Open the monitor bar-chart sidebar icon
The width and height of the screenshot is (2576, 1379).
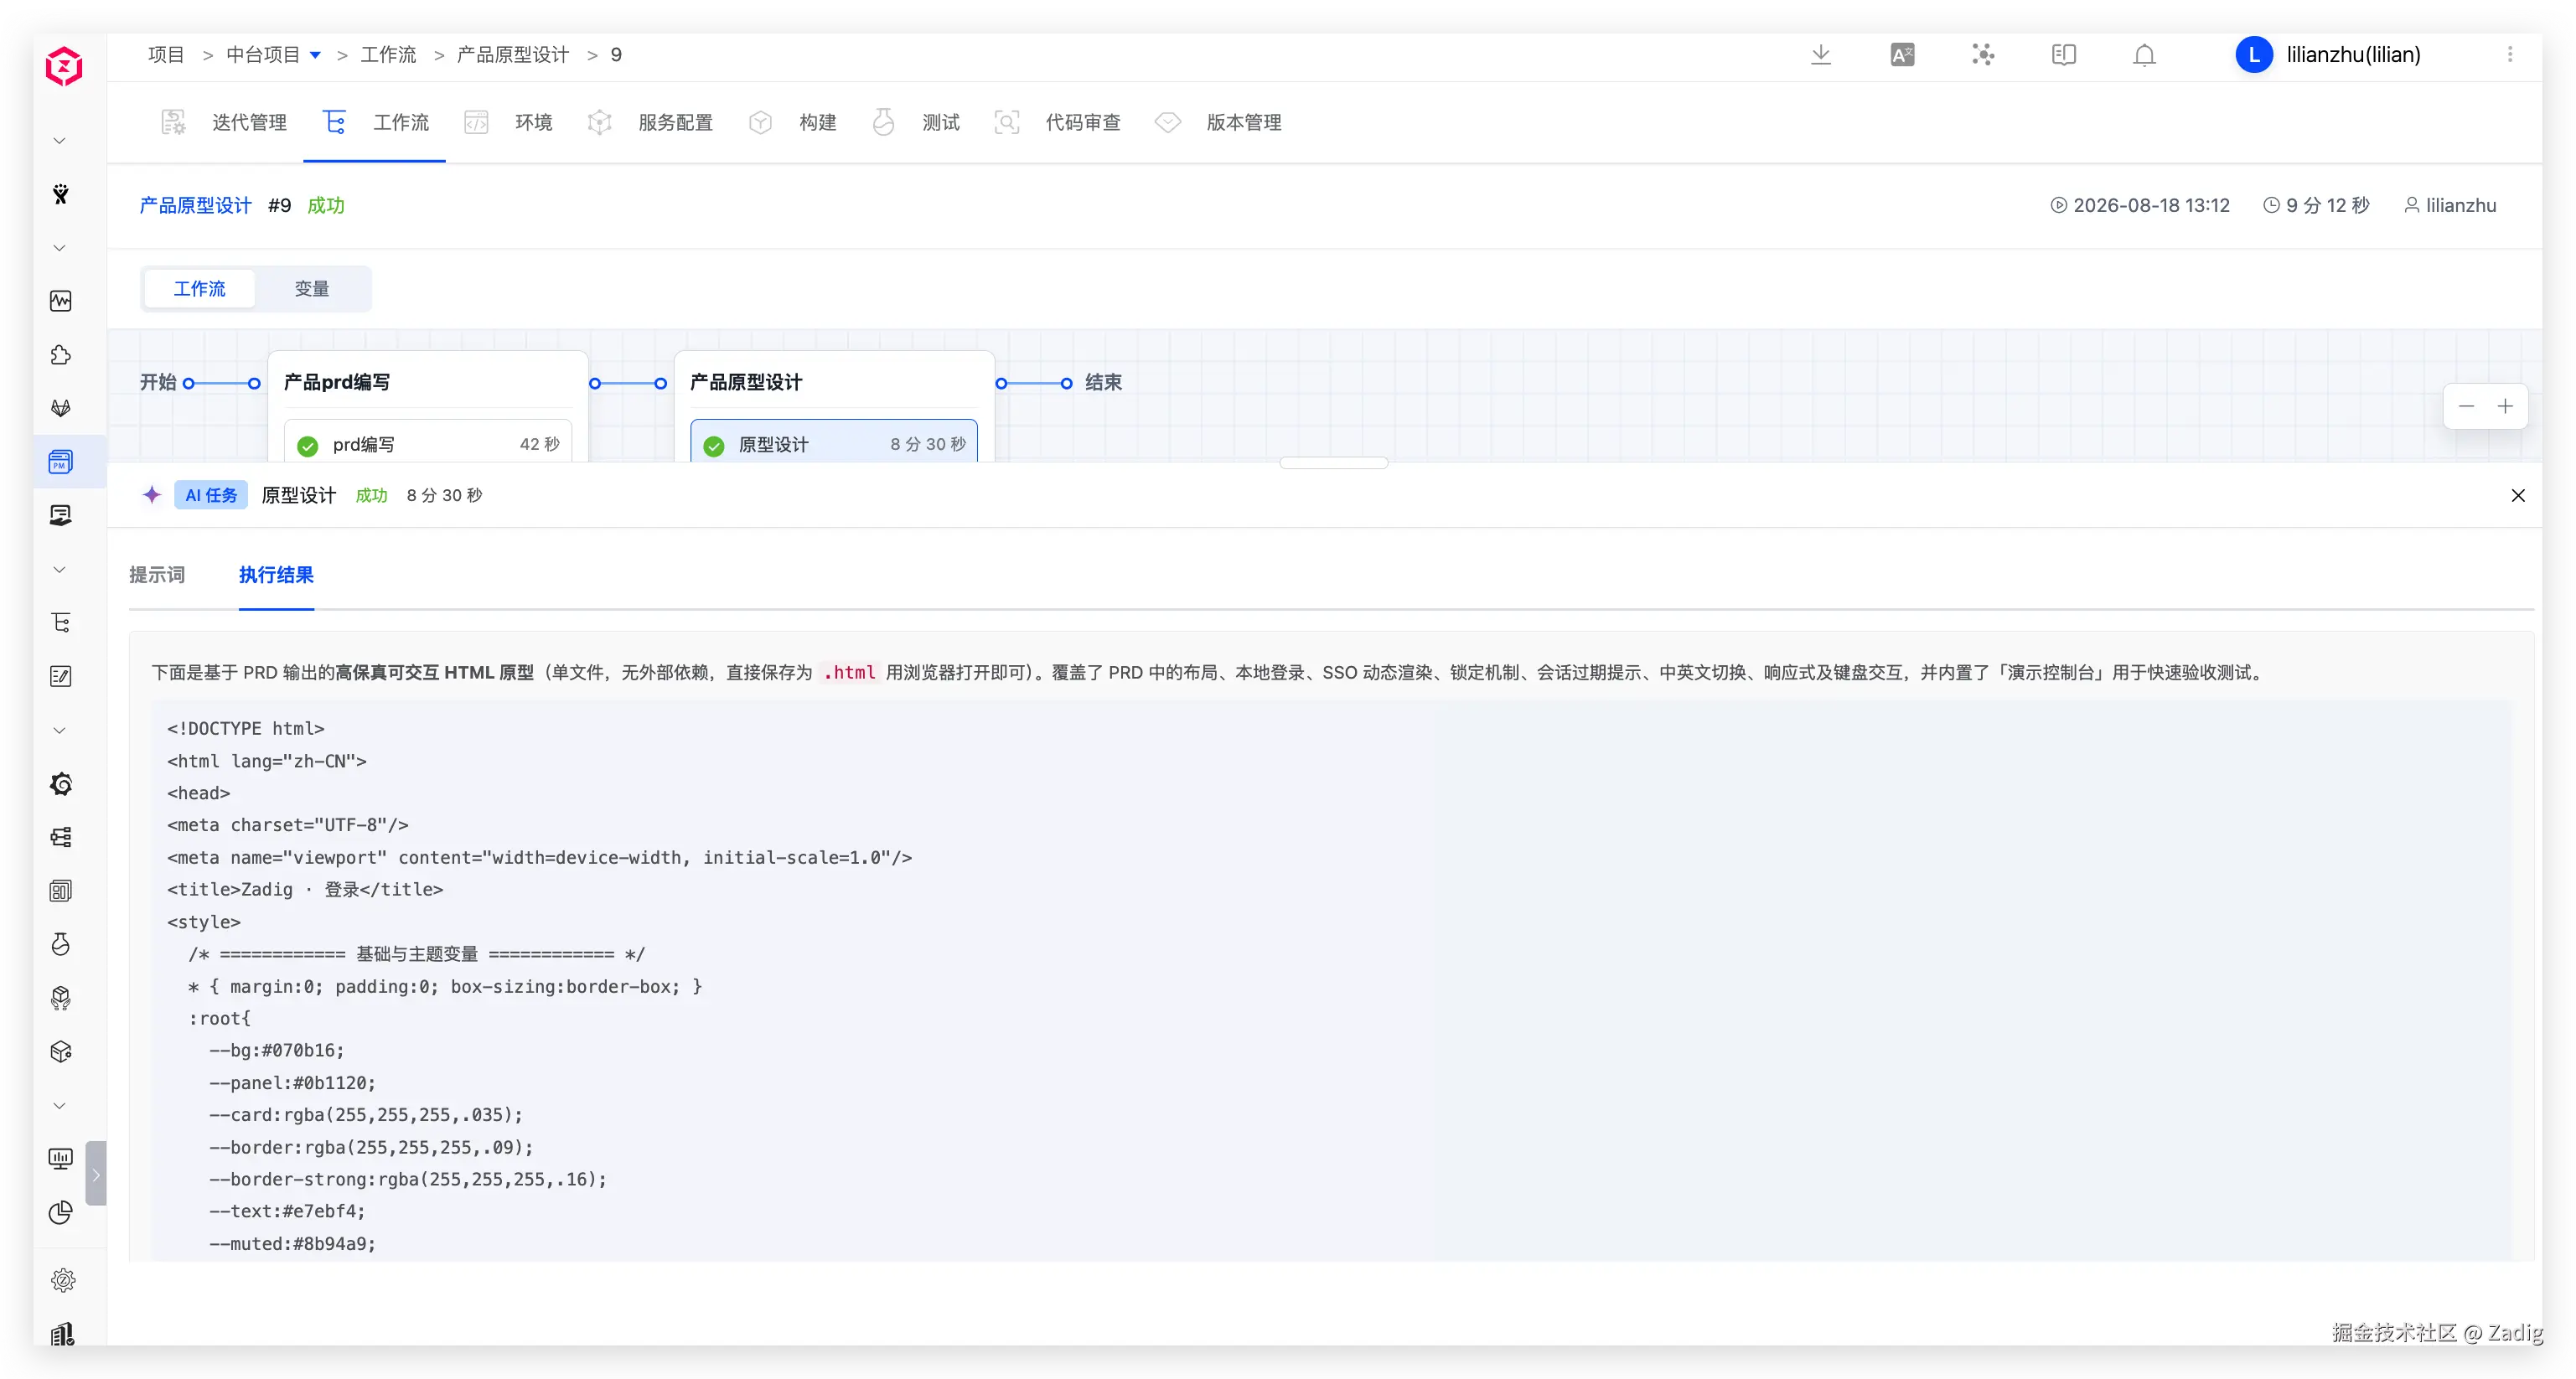[x=61, y=1159]
